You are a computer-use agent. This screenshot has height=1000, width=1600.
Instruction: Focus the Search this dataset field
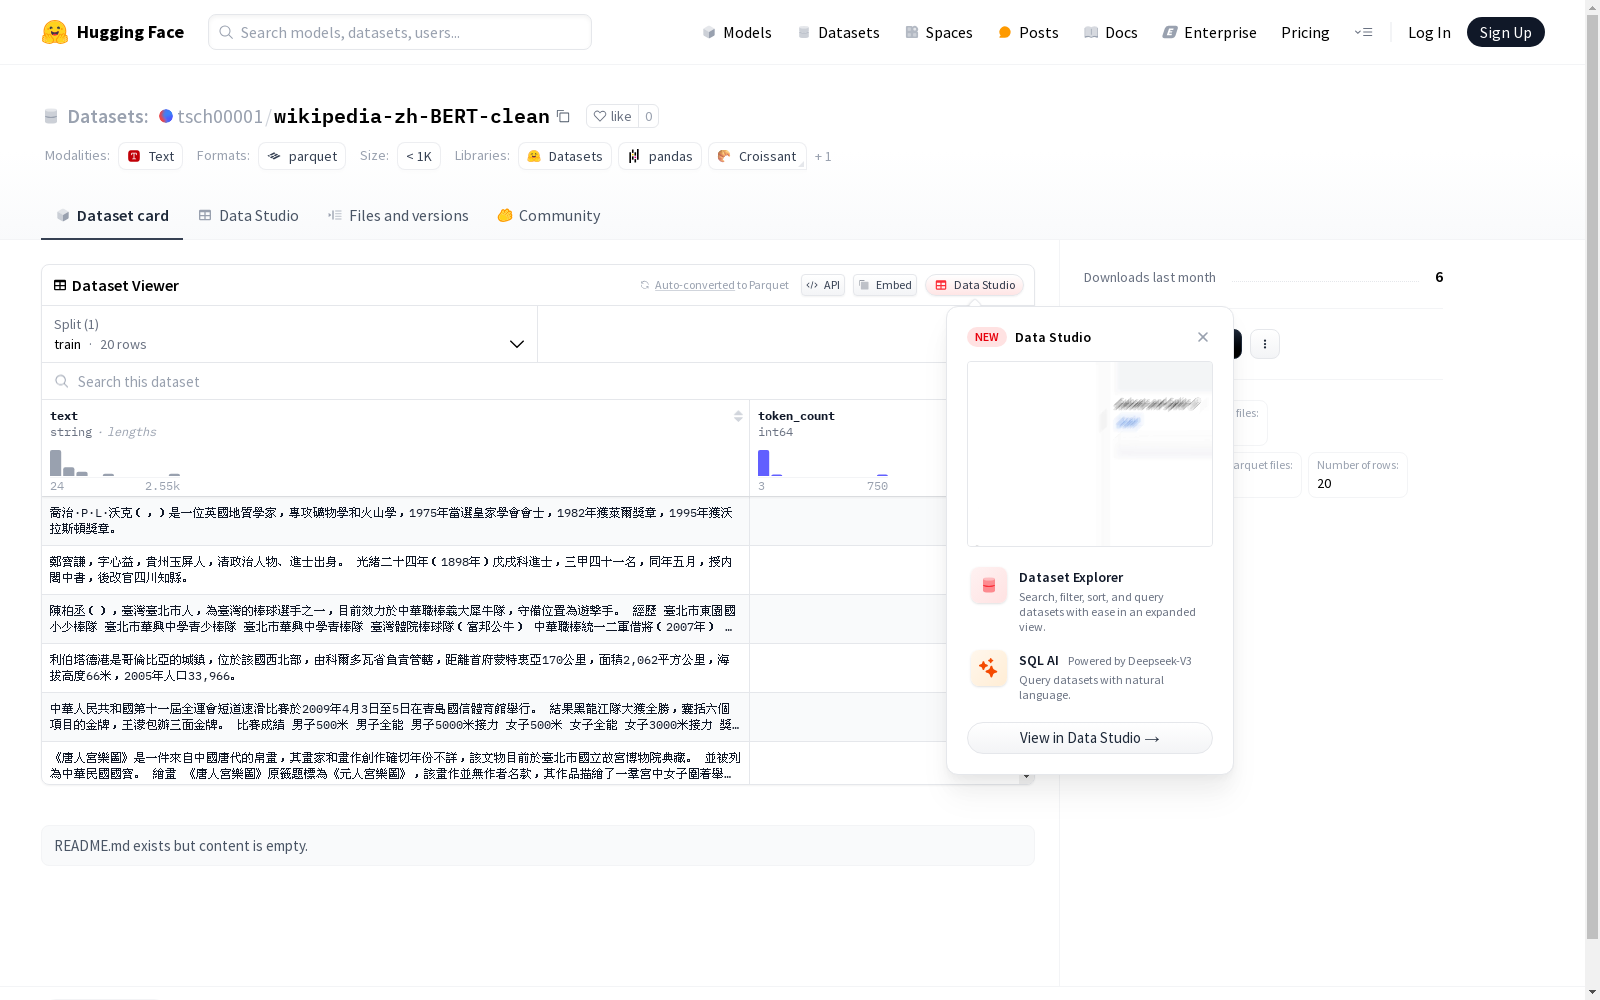(494, 381)
